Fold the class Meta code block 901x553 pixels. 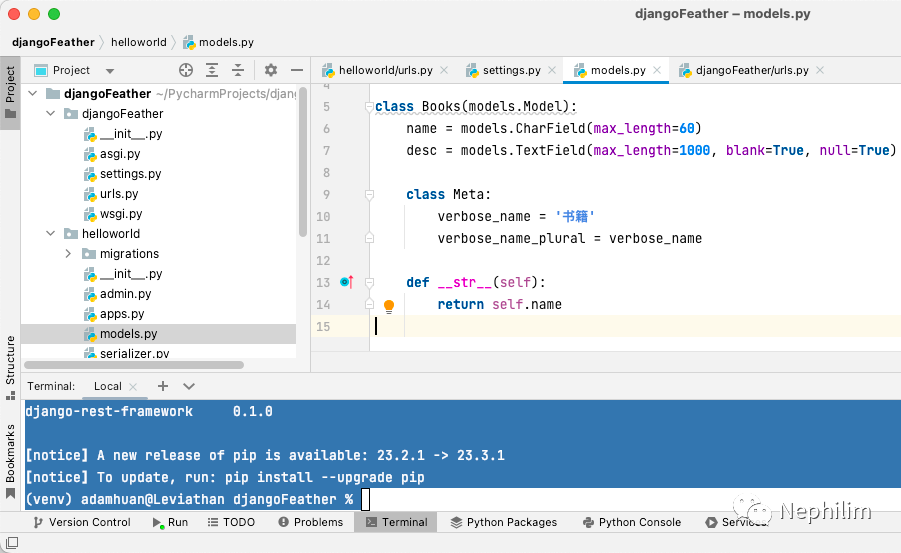click(369, 194)
